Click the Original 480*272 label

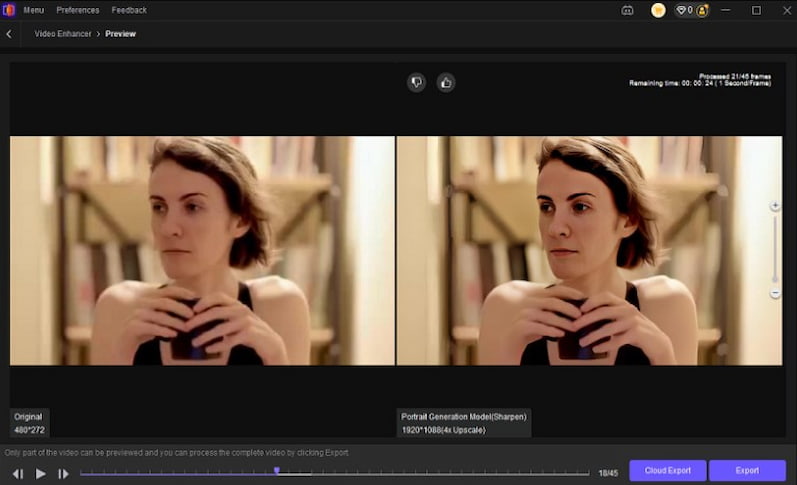click(29, 423)
